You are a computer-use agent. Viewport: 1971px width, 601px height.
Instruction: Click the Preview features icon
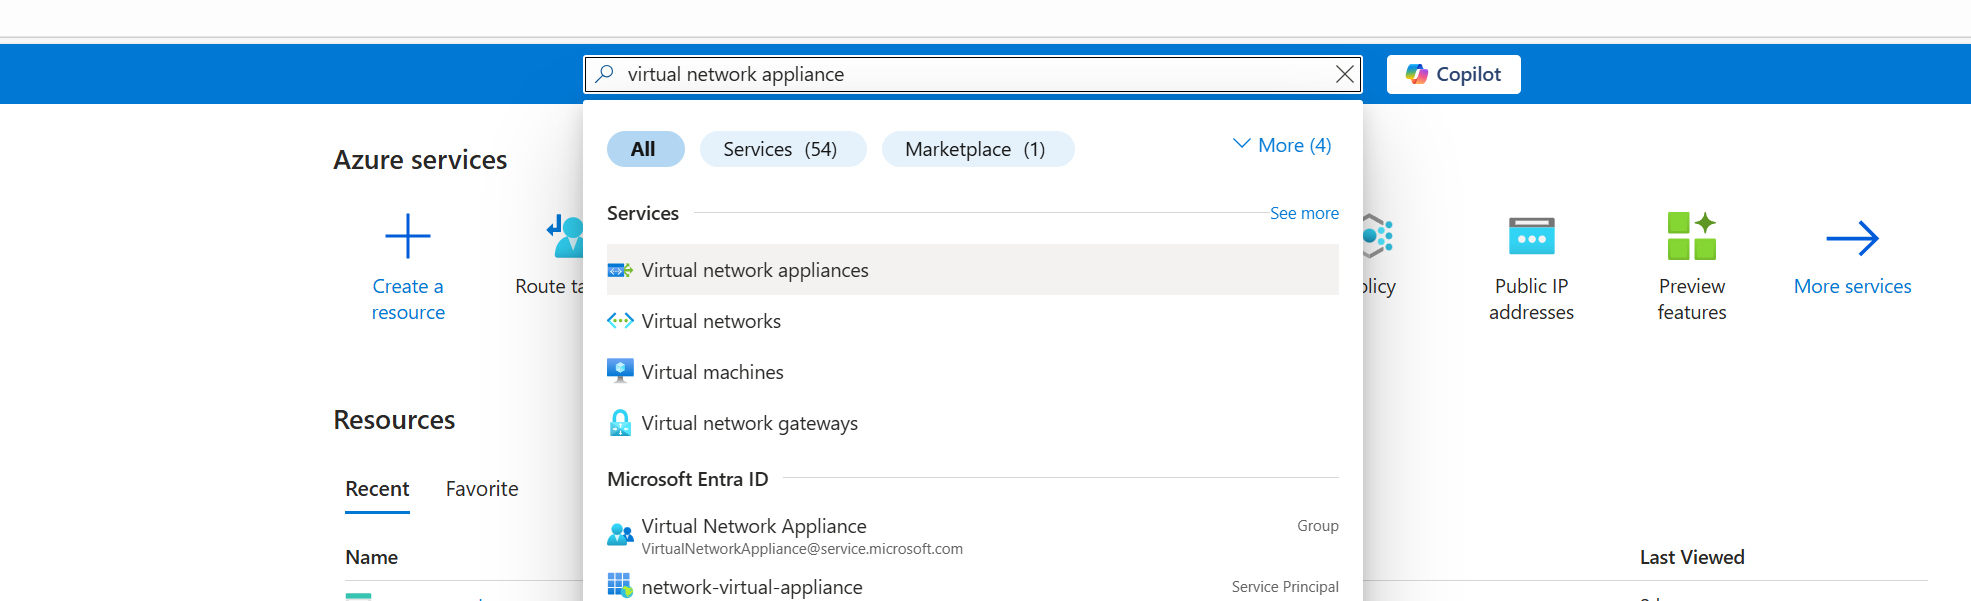tap(1691, 236)
